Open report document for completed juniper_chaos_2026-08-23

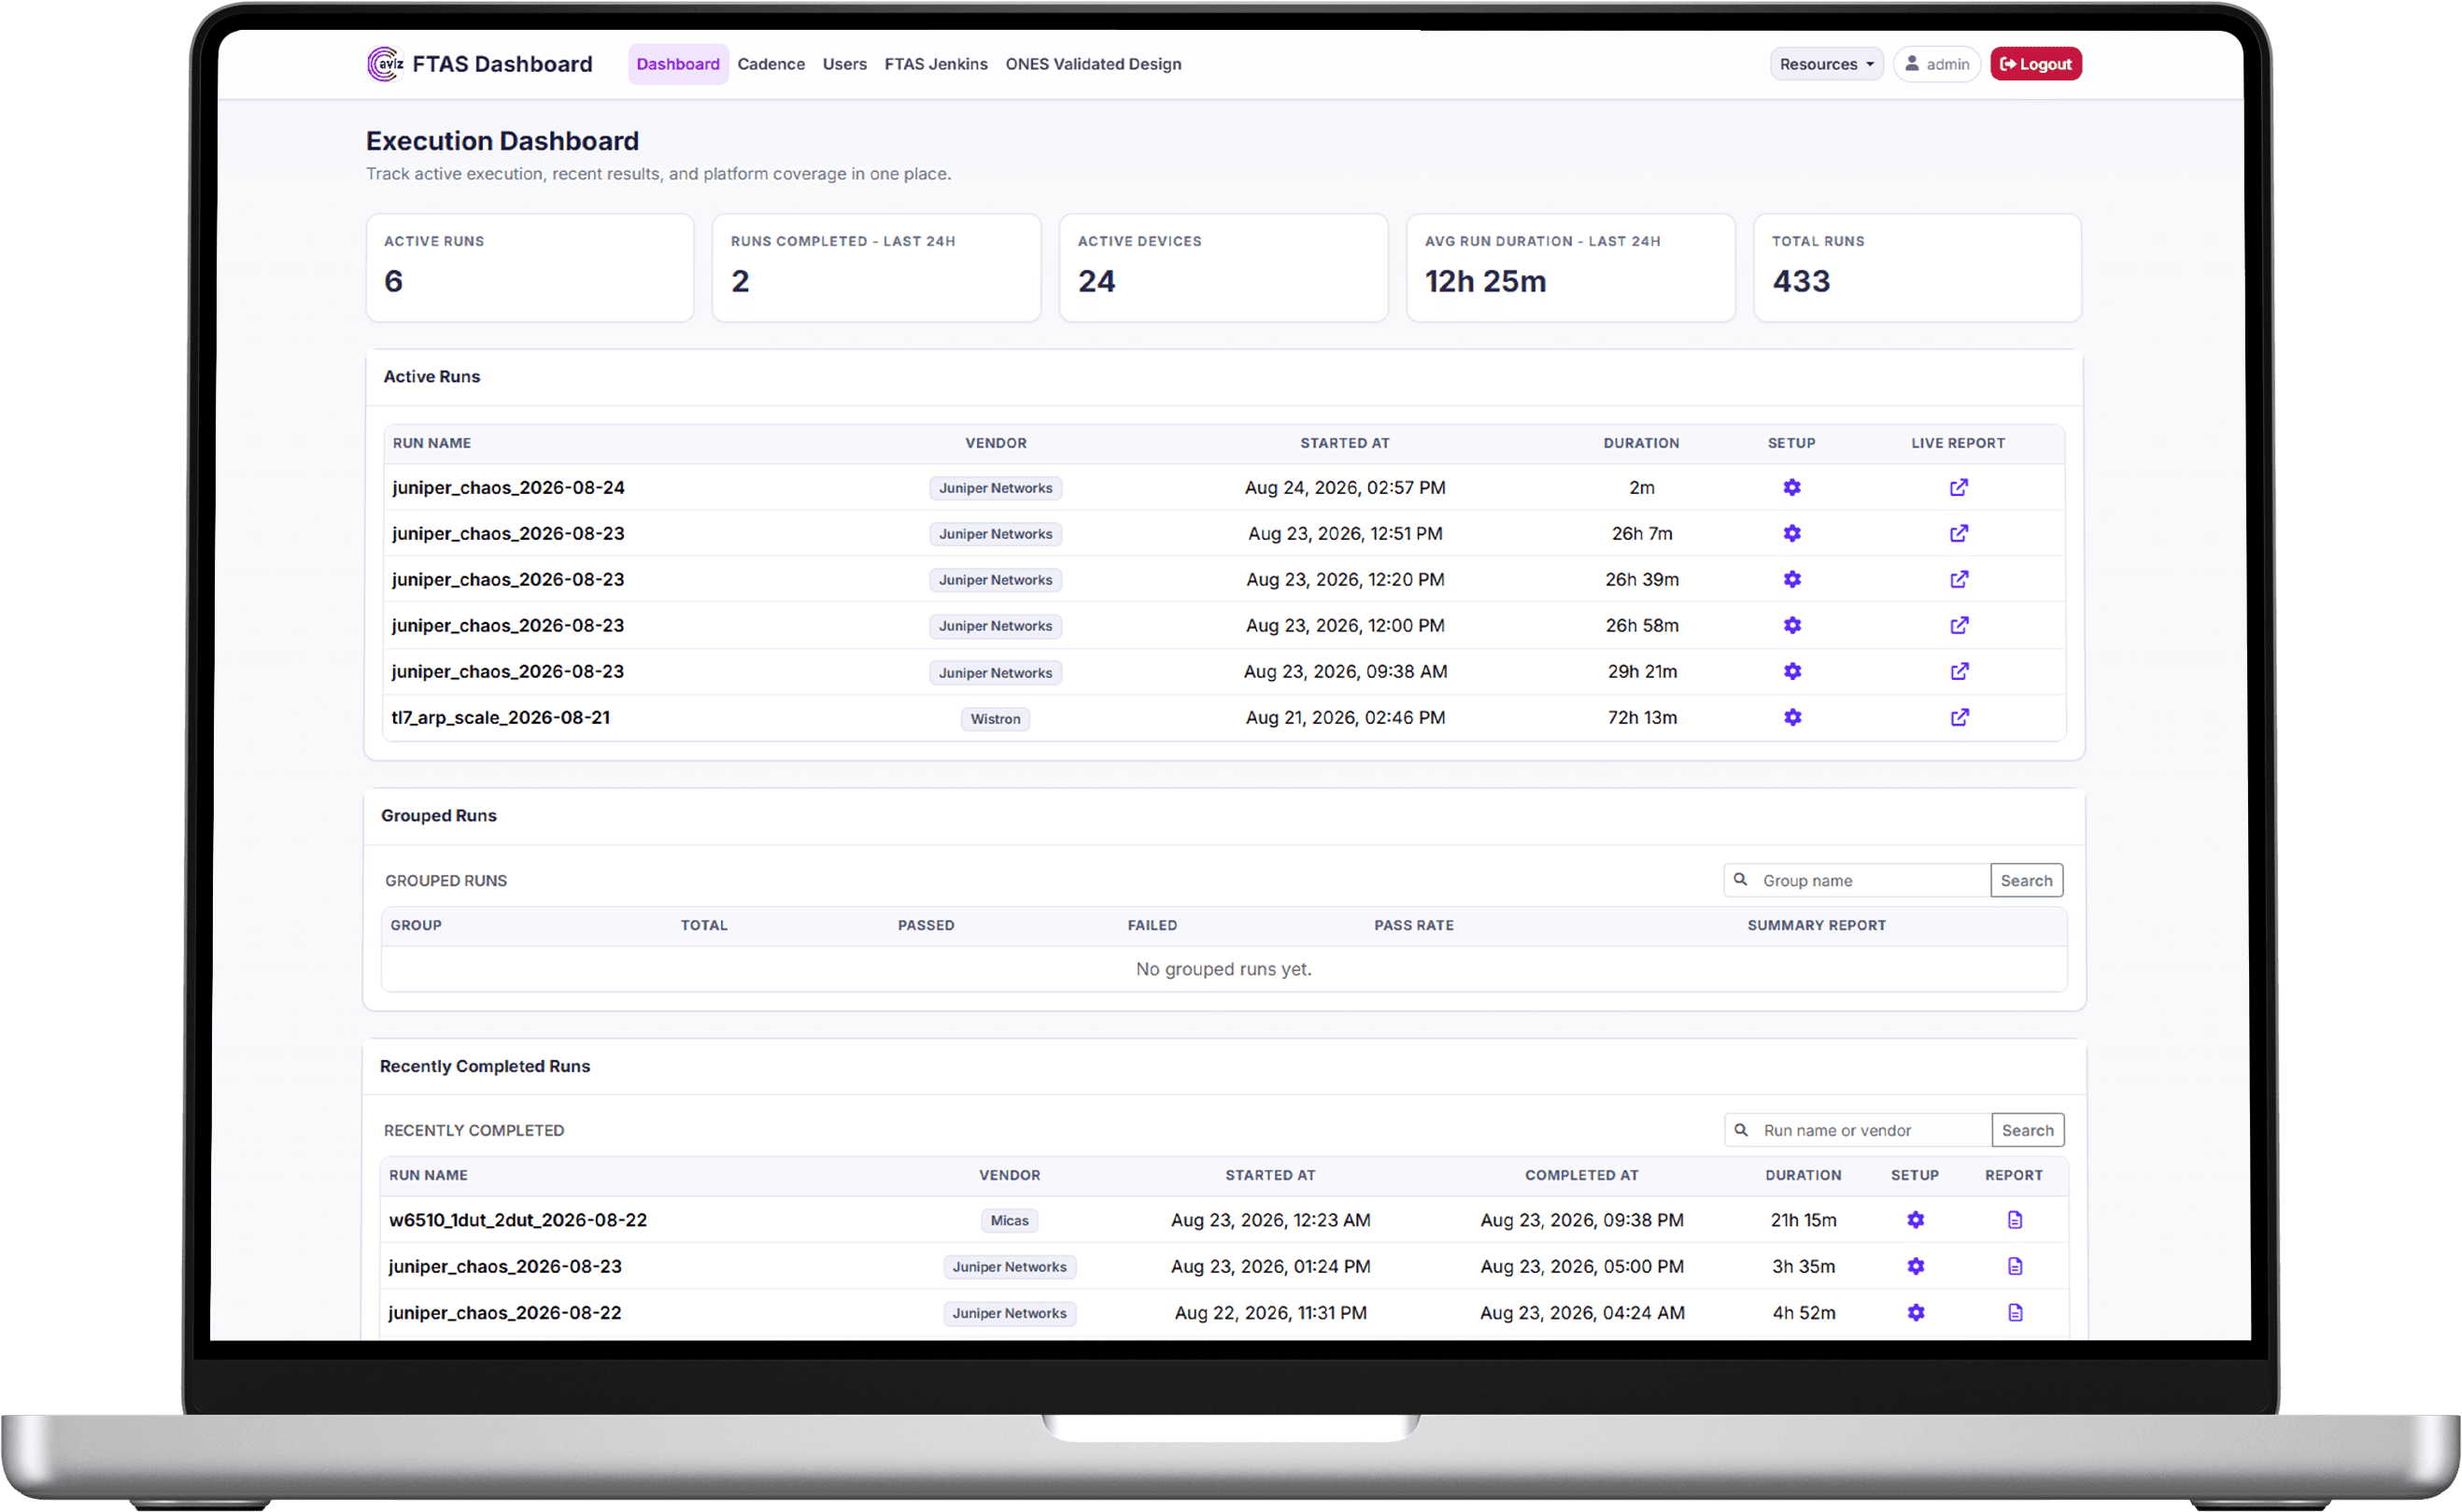coord(2014,1266)
